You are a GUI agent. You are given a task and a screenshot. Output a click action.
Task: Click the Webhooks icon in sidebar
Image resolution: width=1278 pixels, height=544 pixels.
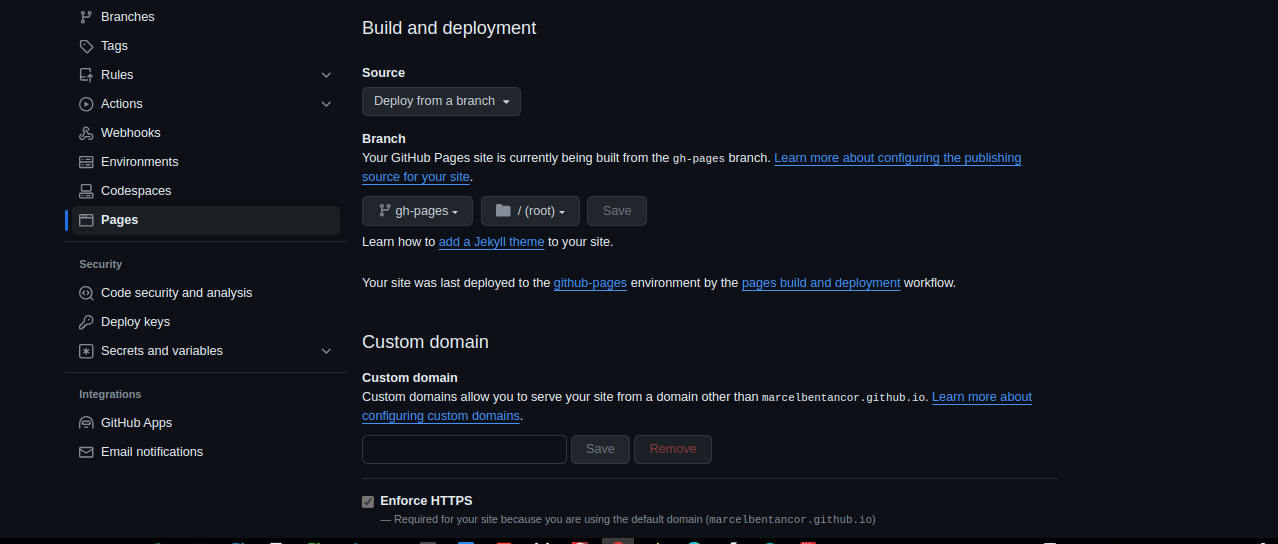[x=86, y=133]
